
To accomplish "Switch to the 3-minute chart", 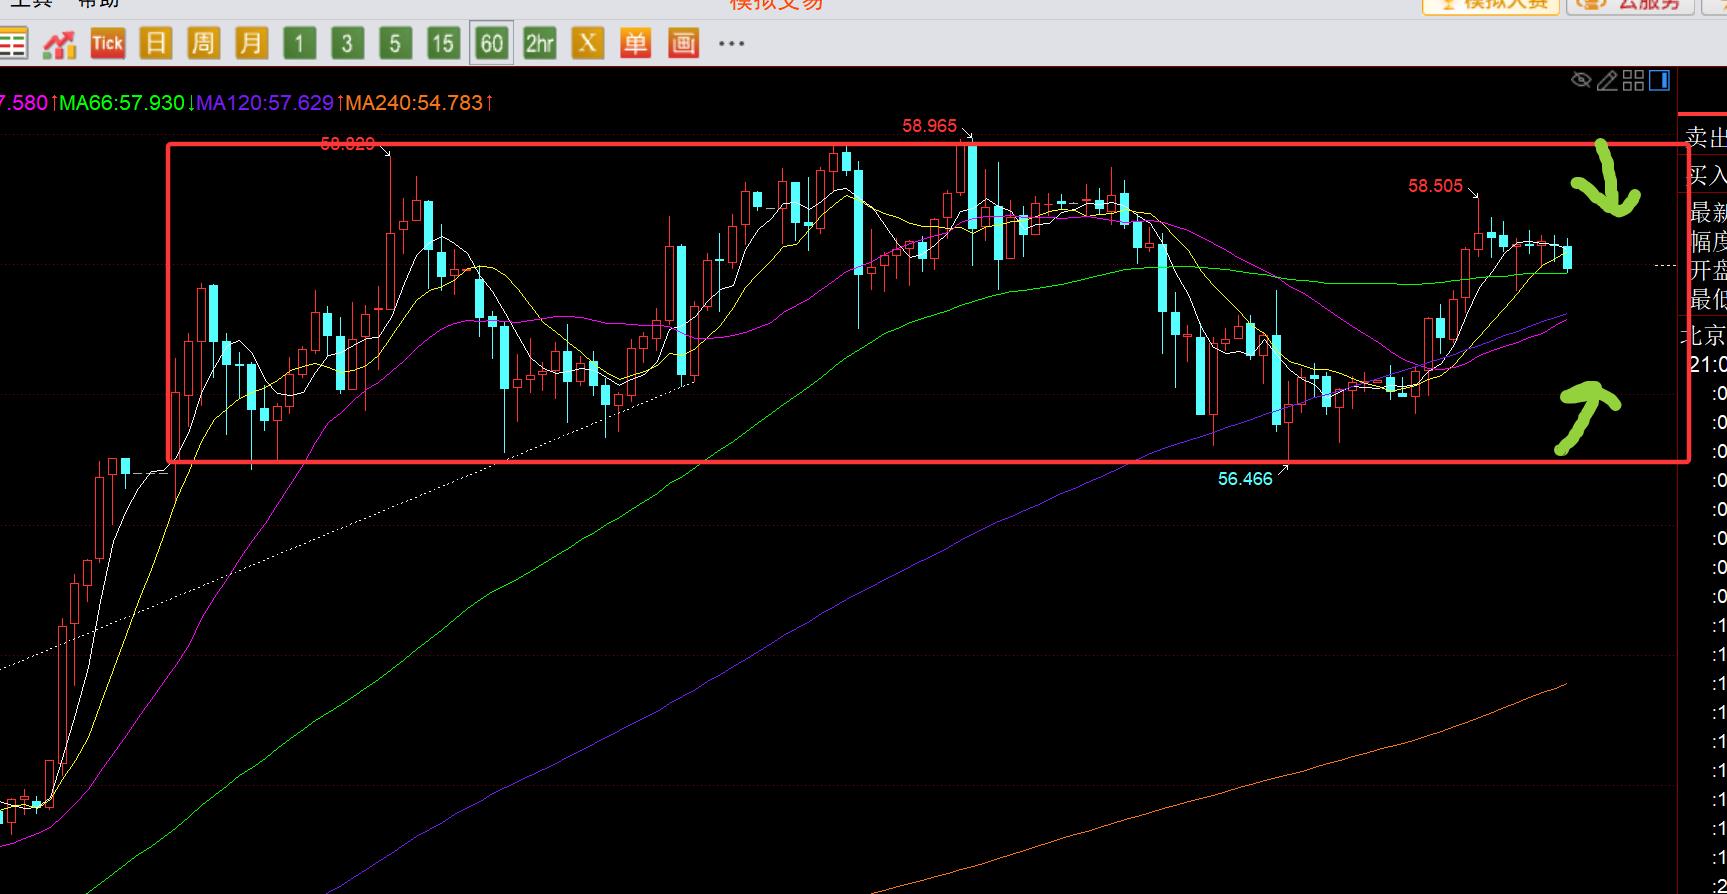I will coord(347,43).
